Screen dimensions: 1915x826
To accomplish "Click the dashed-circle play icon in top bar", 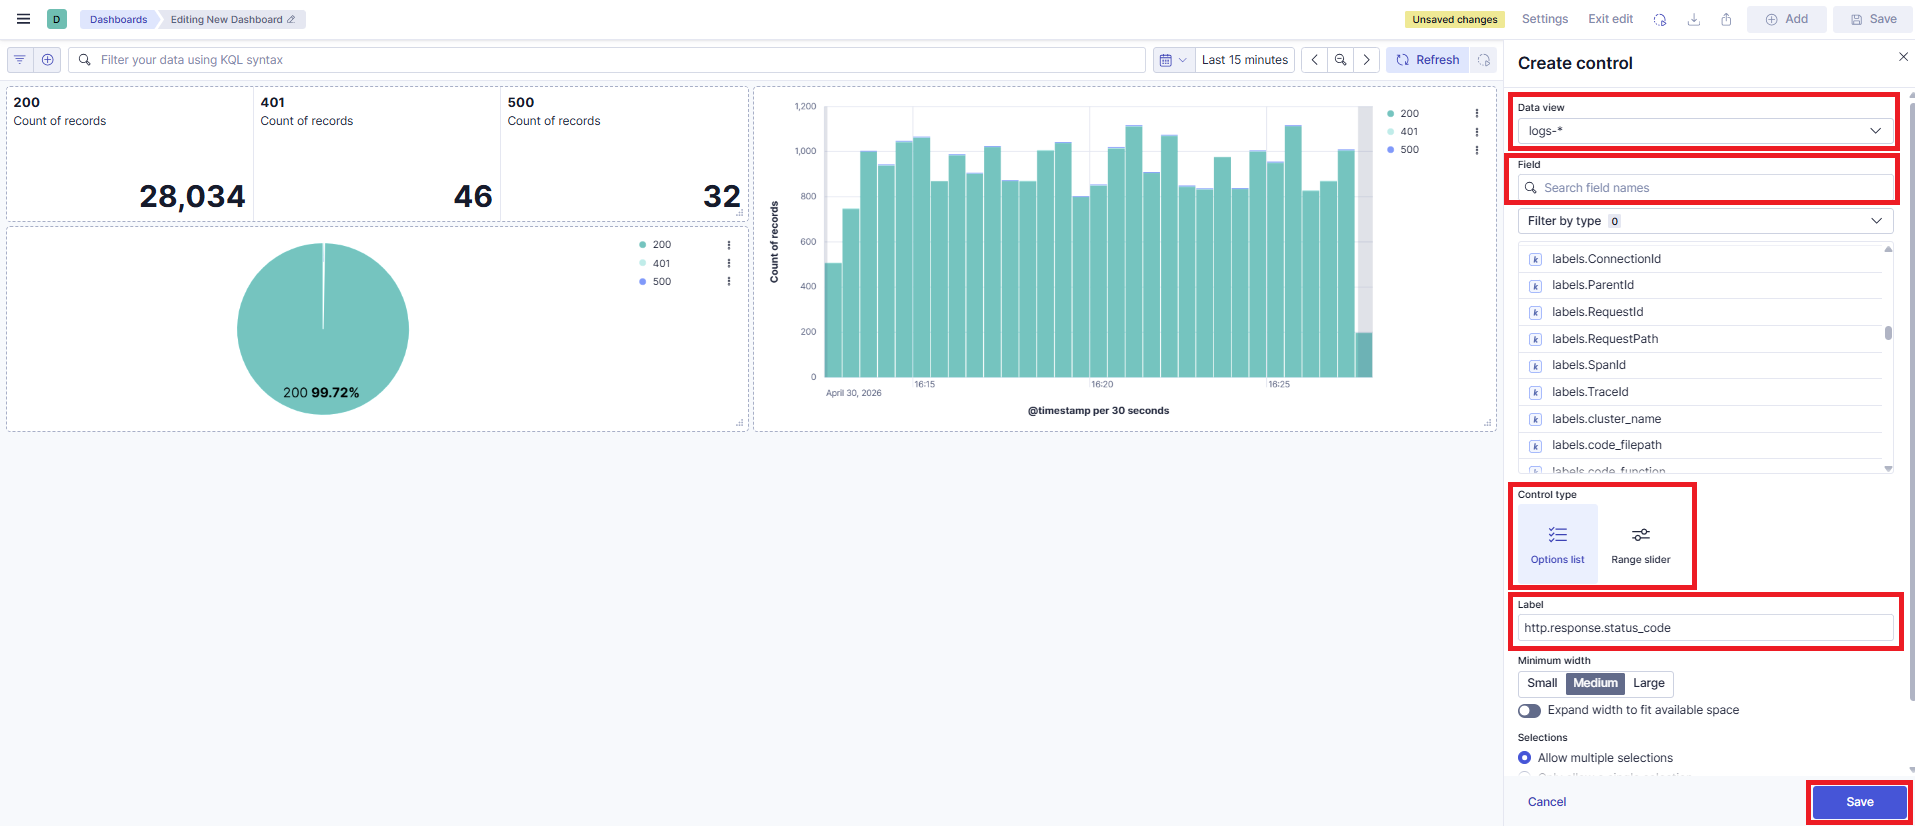I will [1660, 19].
